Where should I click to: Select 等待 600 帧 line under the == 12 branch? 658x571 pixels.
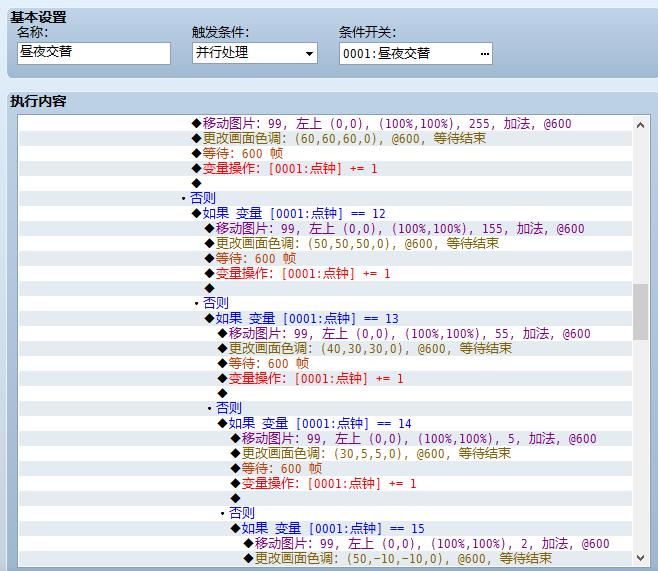[326, 258]
